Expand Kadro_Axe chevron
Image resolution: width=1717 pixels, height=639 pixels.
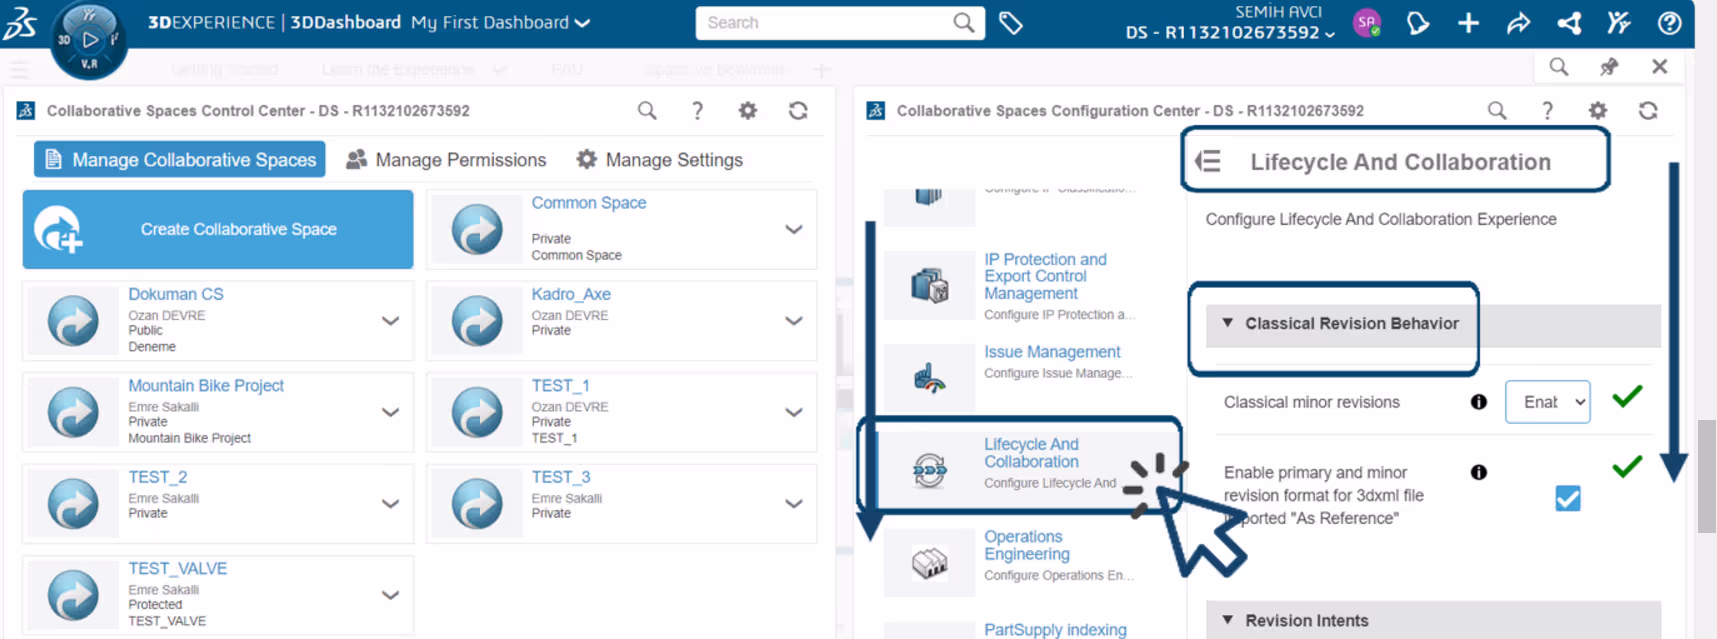[x=794, y=321]
